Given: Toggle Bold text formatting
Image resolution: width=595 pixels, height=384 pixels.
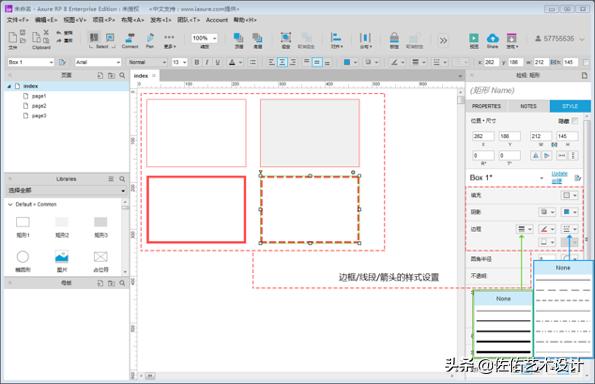Looking at the screenshot, I should [x=197, y=62].
